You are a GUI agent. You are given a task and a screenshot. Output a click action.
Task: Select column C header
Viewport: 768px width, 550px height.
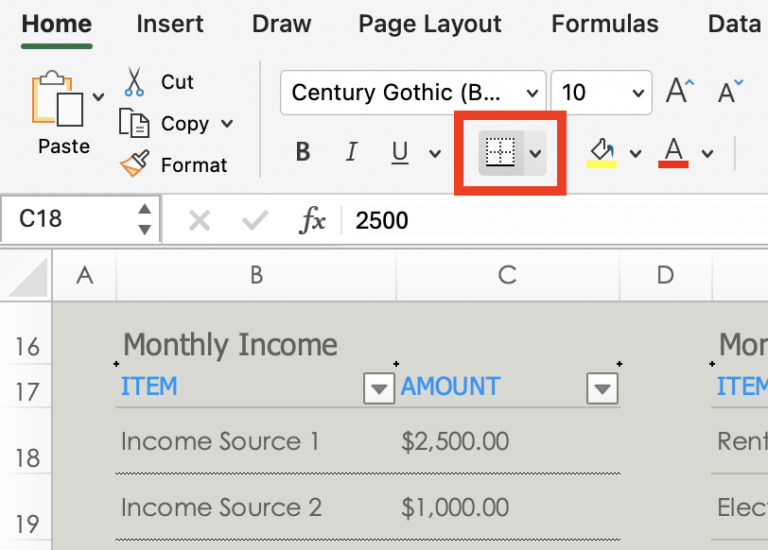click(x=507, y=275)
